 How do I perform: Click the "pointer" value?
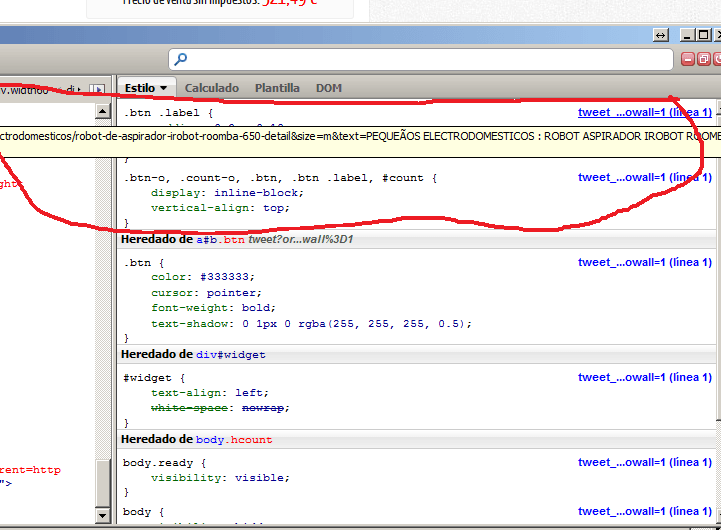[x=231, y=293]
